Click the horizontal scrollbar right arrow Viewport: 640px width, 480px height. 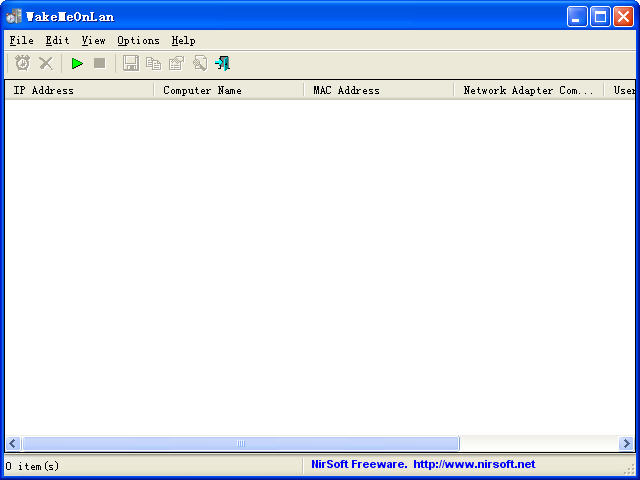point(627,443)
